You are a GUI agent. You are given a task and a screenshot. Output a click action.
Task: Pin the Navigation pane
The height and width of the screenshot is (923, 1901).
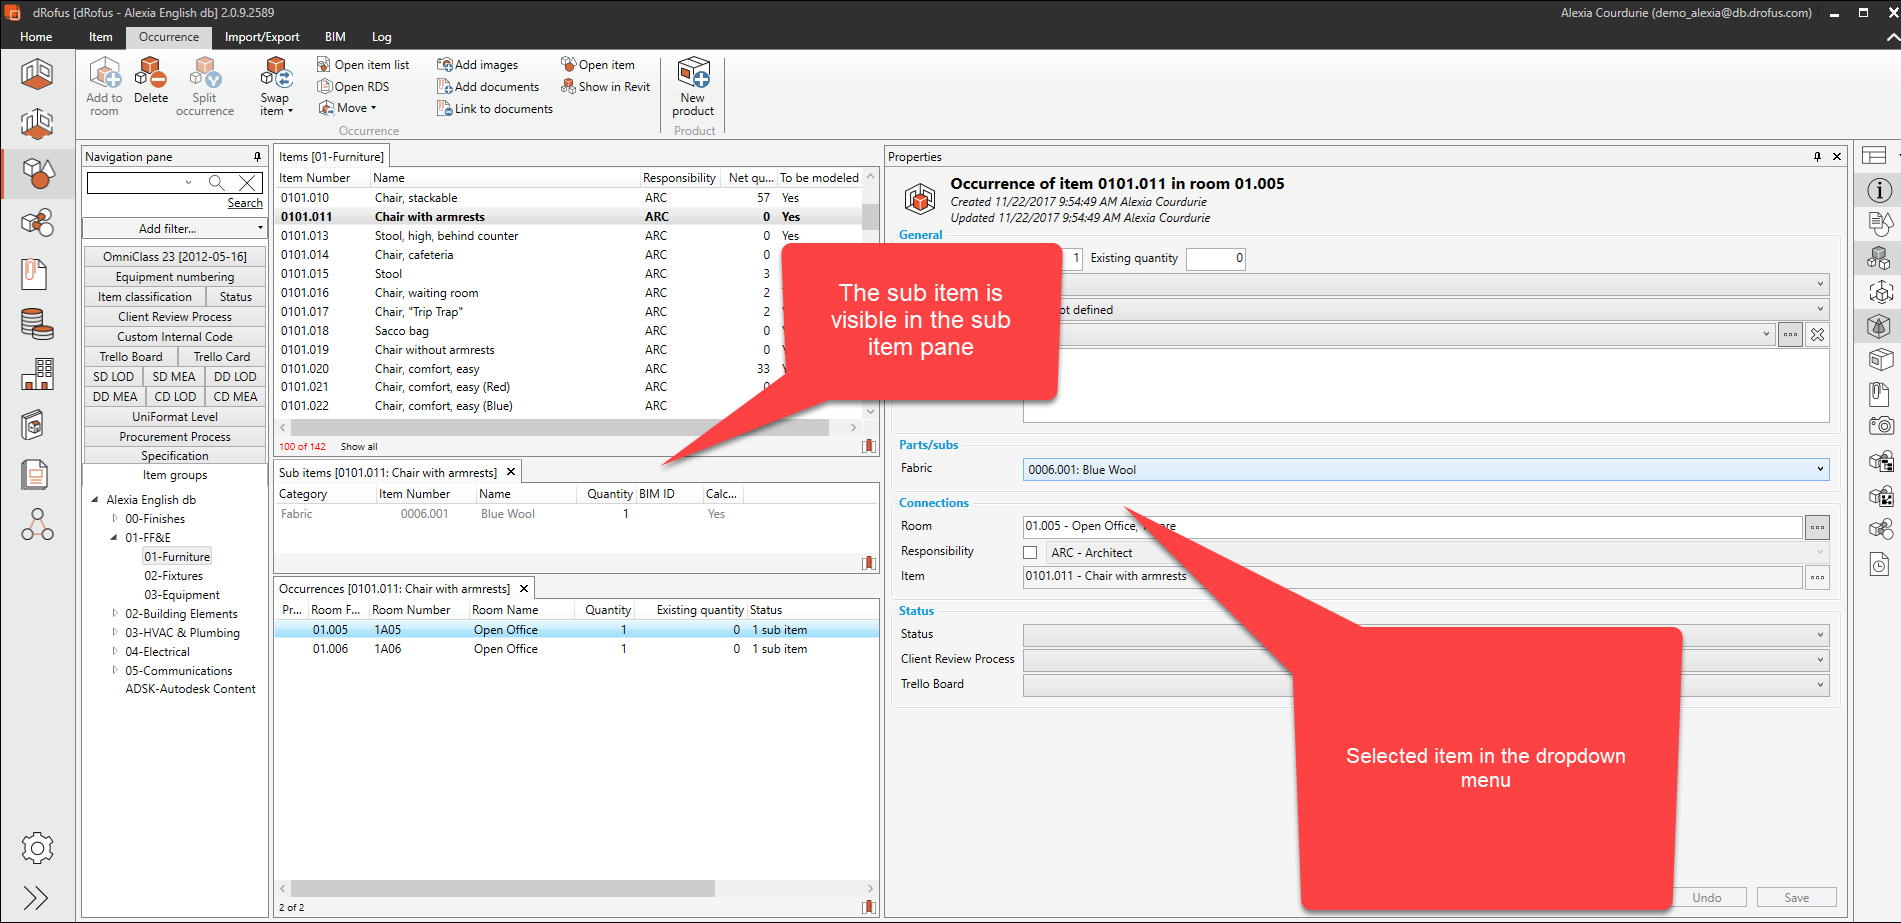tap(257, 157)
